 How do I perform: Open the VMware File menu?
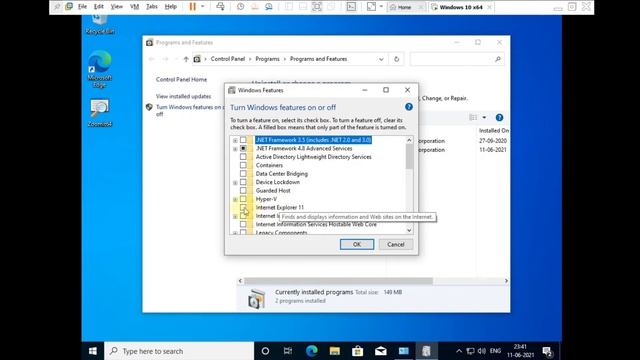click(x=82, y=7)
